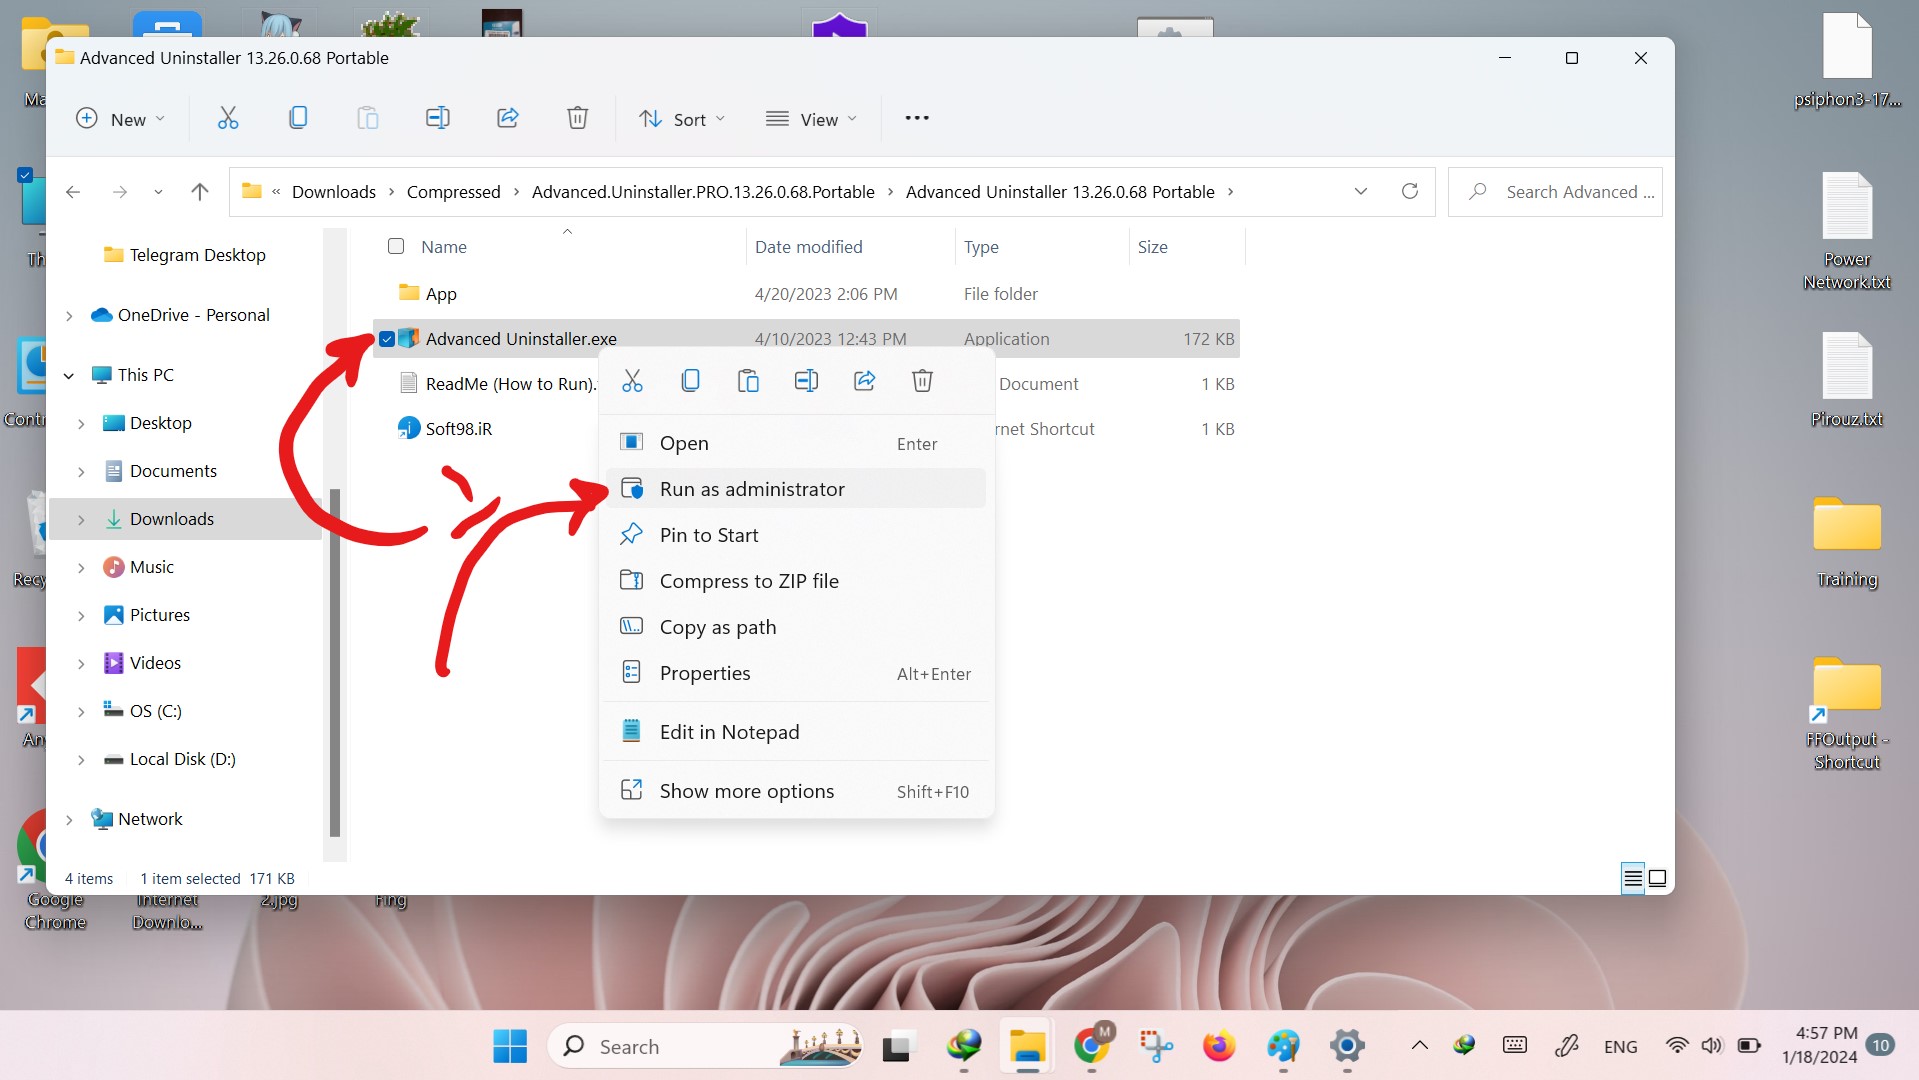Screen dimensions: 1919x1080
Task: Go back with the Back arrow
Action: click(73, 192)
